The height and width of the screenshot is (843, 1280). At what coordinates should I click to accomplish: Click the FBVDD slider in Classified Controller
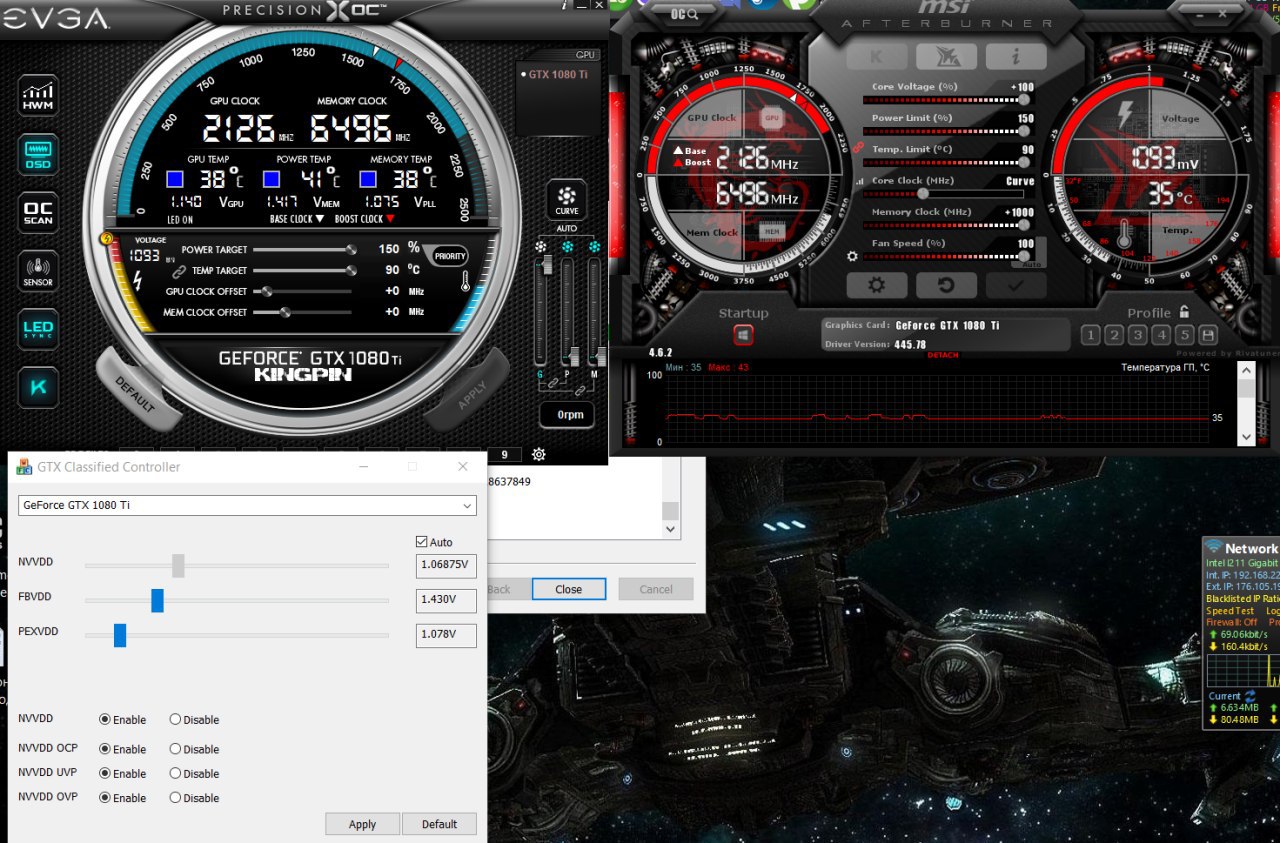pyautogui.click(x=237, y=600)
